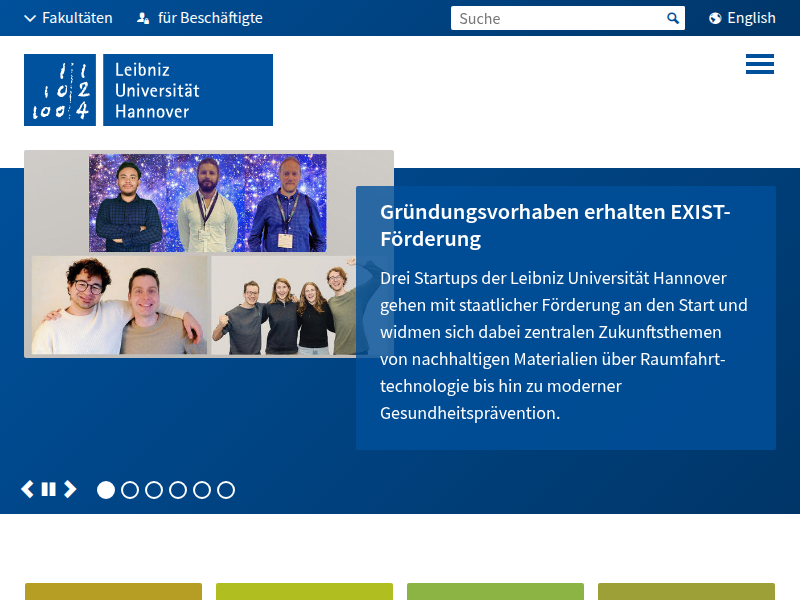This screenshot has width=800, height=600.
Task: Click the Leibniz Universität Hannover logo
Action: click(148, 90)
